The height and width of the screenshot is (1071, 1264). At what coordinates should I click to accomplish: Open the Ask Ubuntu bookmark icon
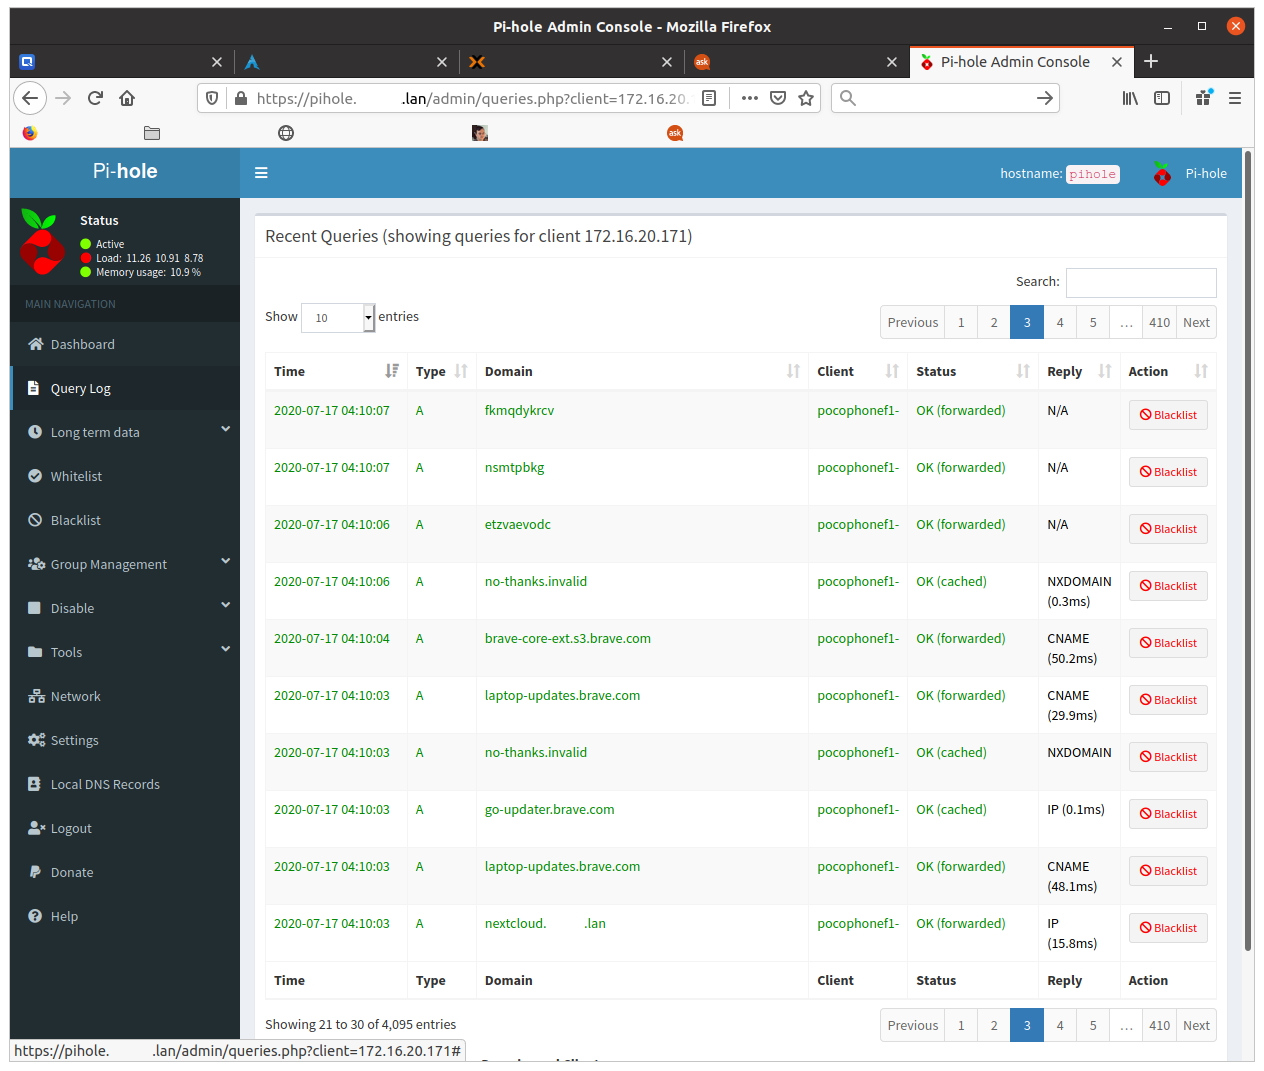tap(675, 133)
